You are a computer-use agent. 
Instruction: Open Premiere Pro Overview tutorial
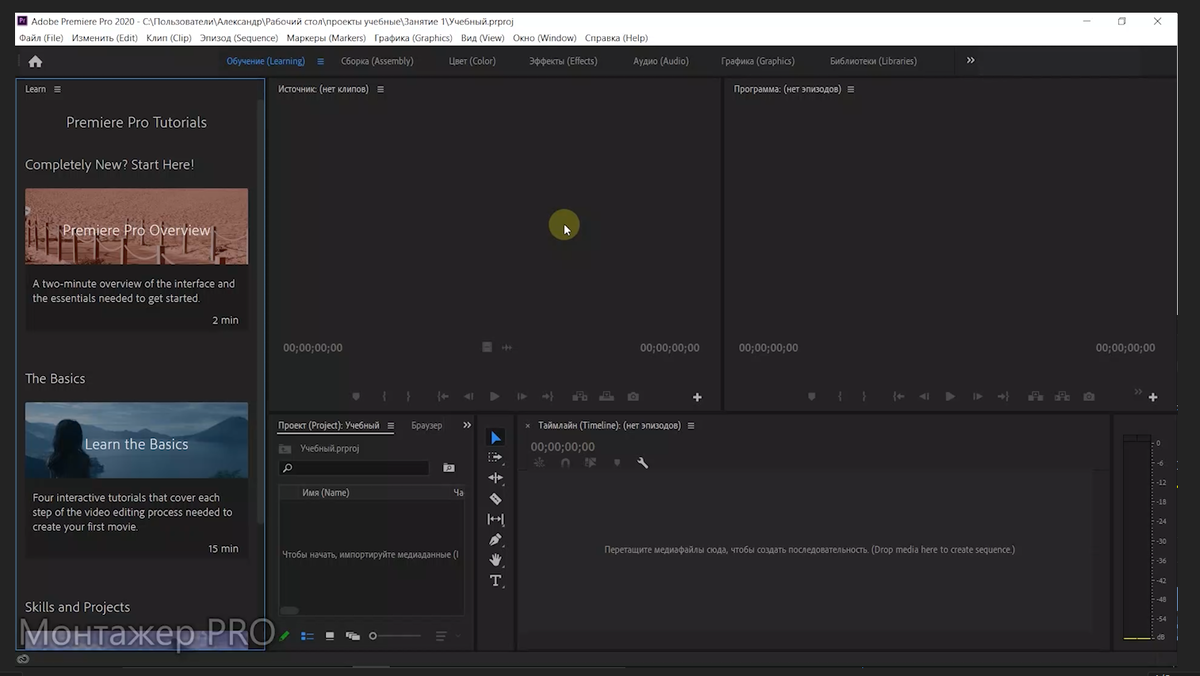136,226
